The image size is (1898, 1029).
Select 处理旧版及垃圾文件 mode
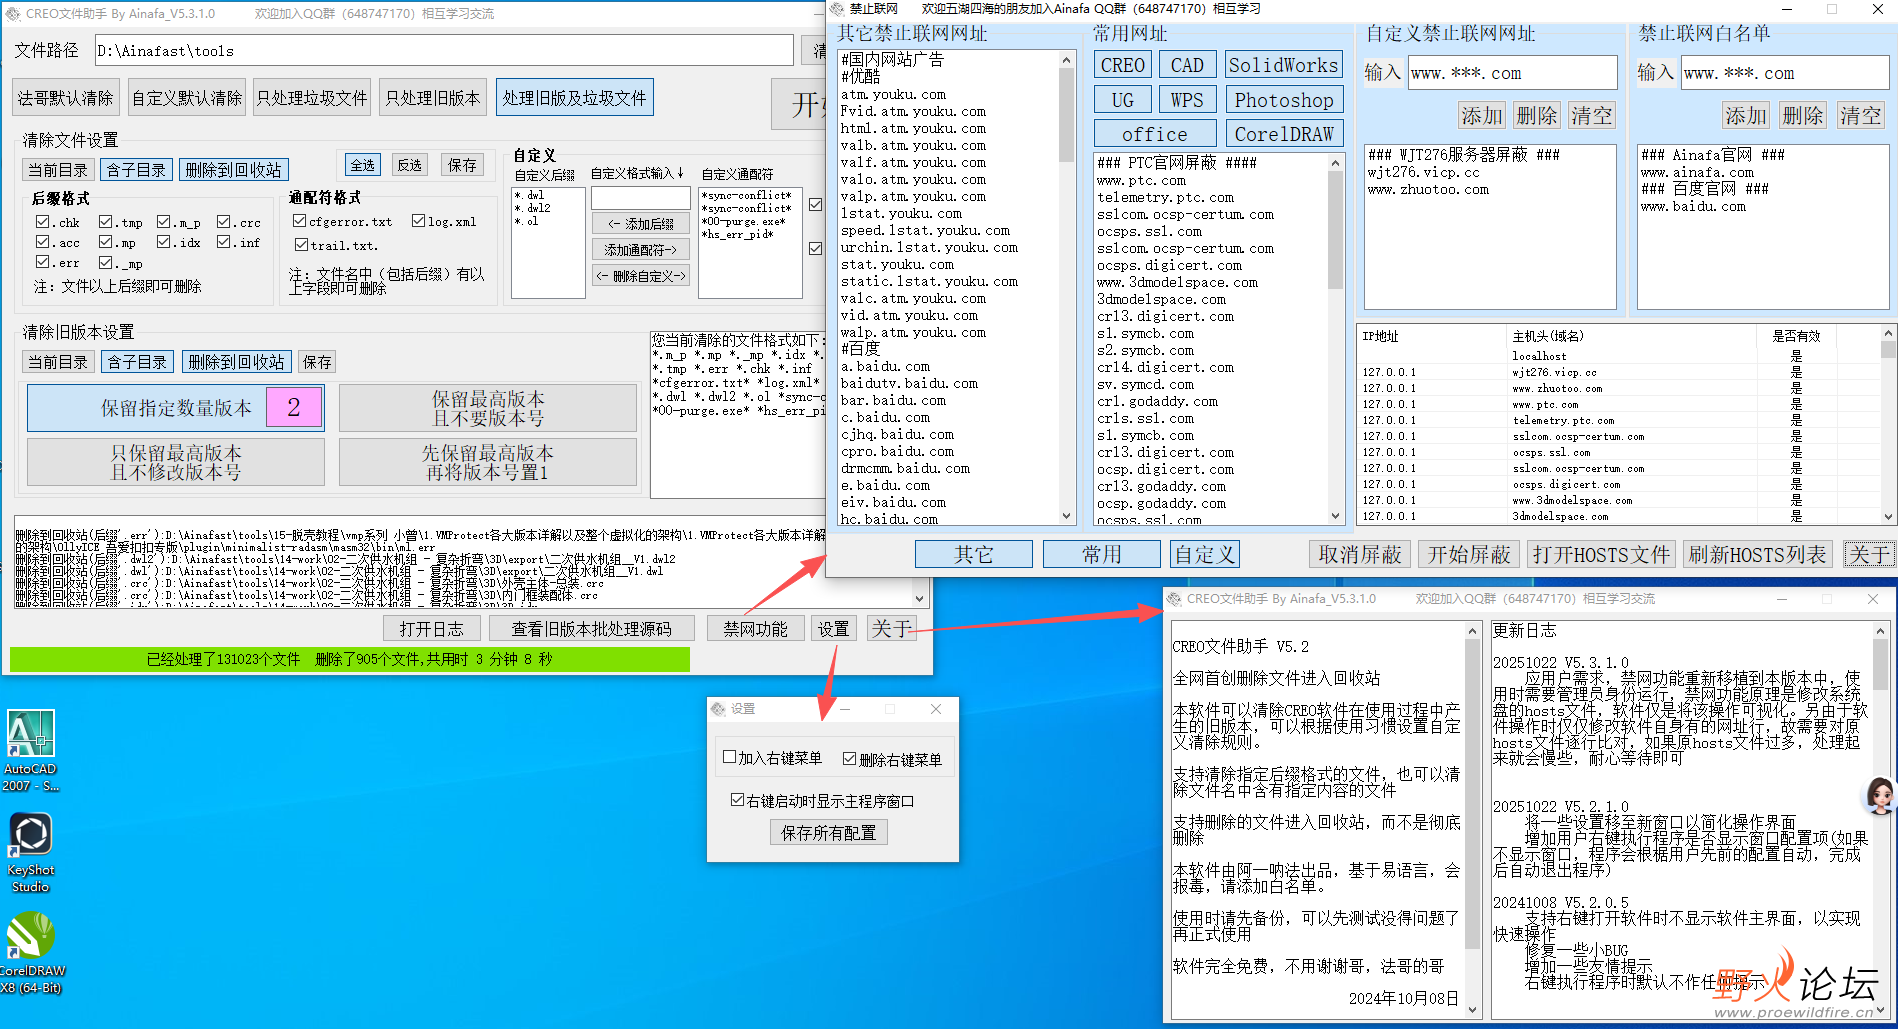coord(575,98)
